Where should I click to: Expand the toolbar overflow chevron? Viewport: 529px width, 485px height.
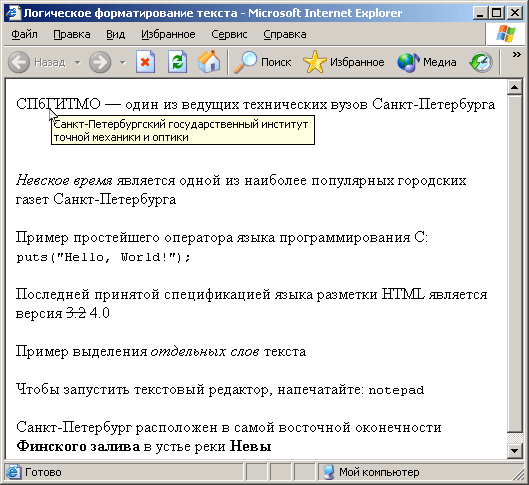click(517, 55)
